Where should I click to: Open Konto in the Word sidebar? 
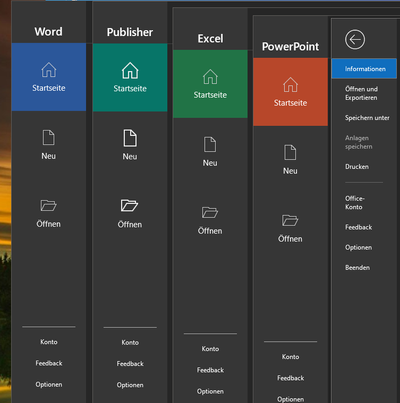[x=49, y=342]
